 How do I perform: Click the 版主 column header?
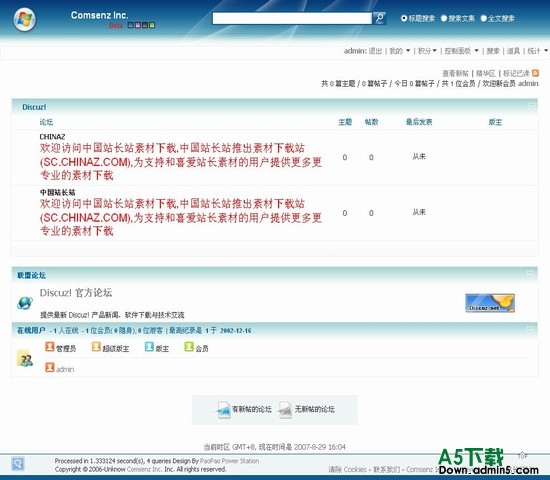(x=495, y=122)
